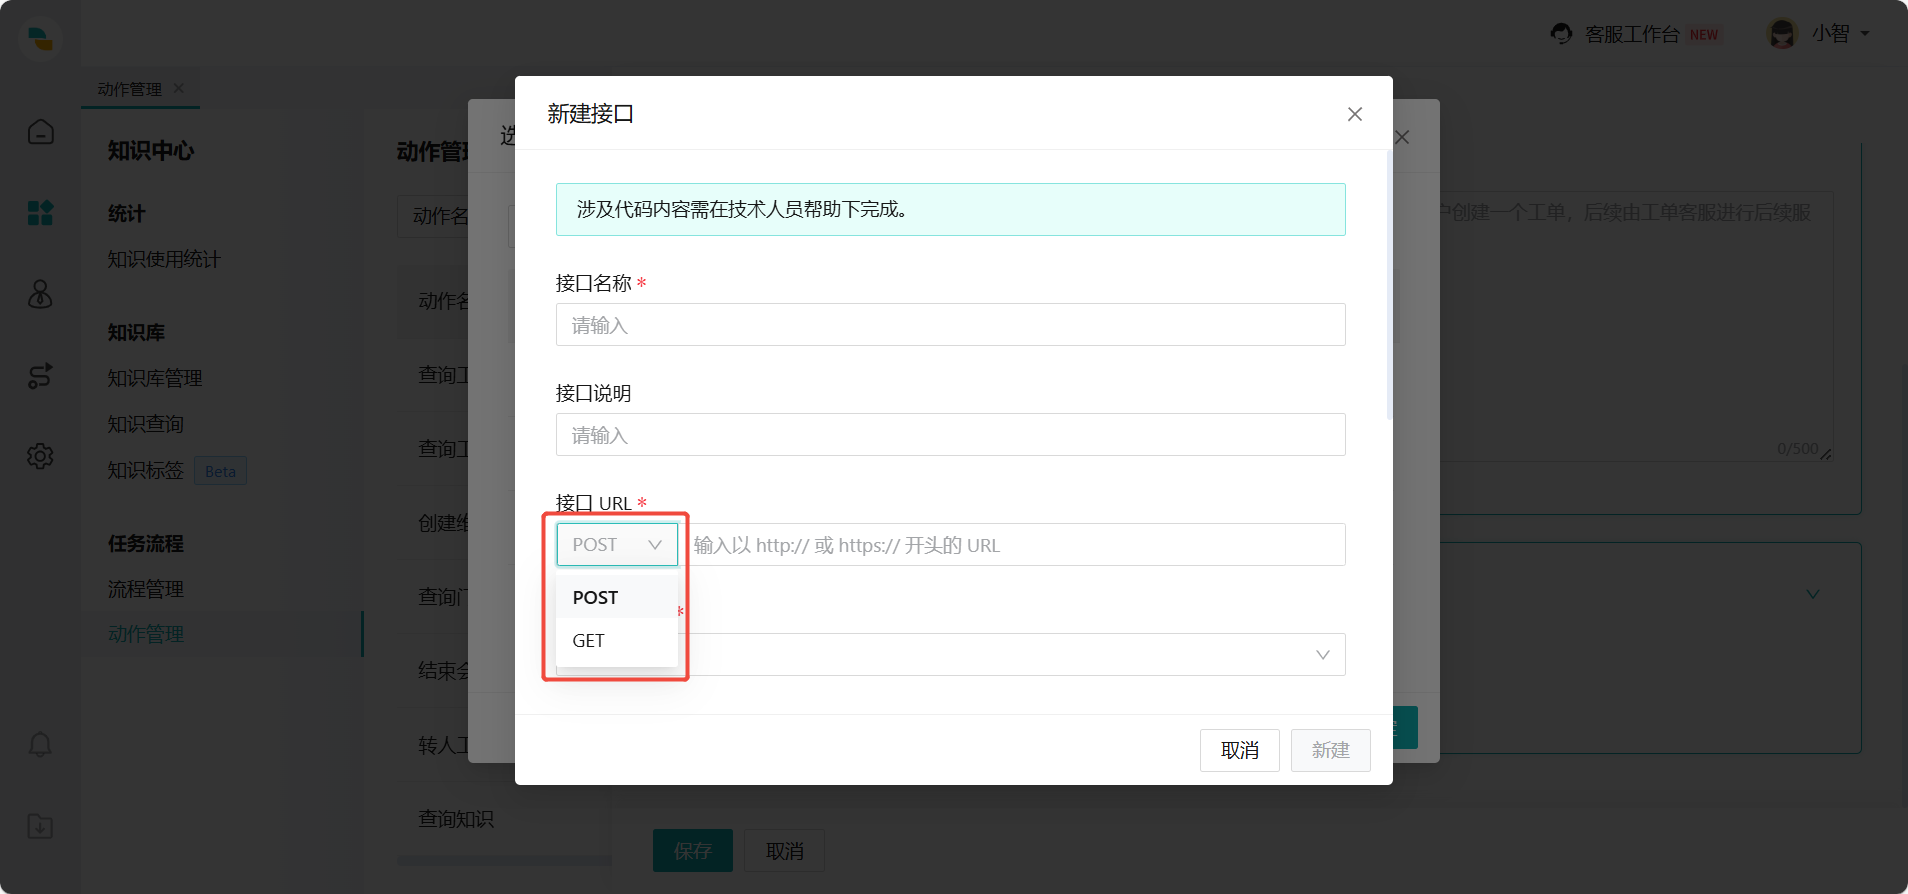Click the 知识中心 heading
Viewport: 1908px width, 894px height.
click(x=151, y=151)
